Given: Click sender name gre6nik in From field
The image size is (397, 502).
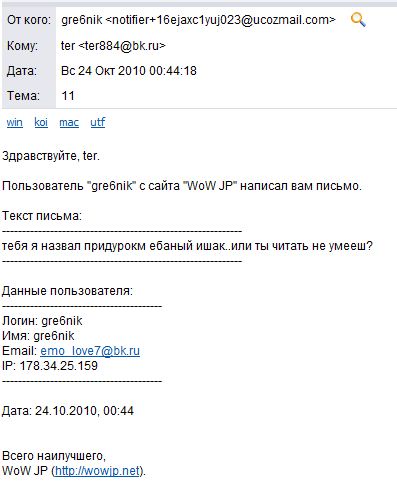Looking at the screenshot, I should [x=82, y=20].
